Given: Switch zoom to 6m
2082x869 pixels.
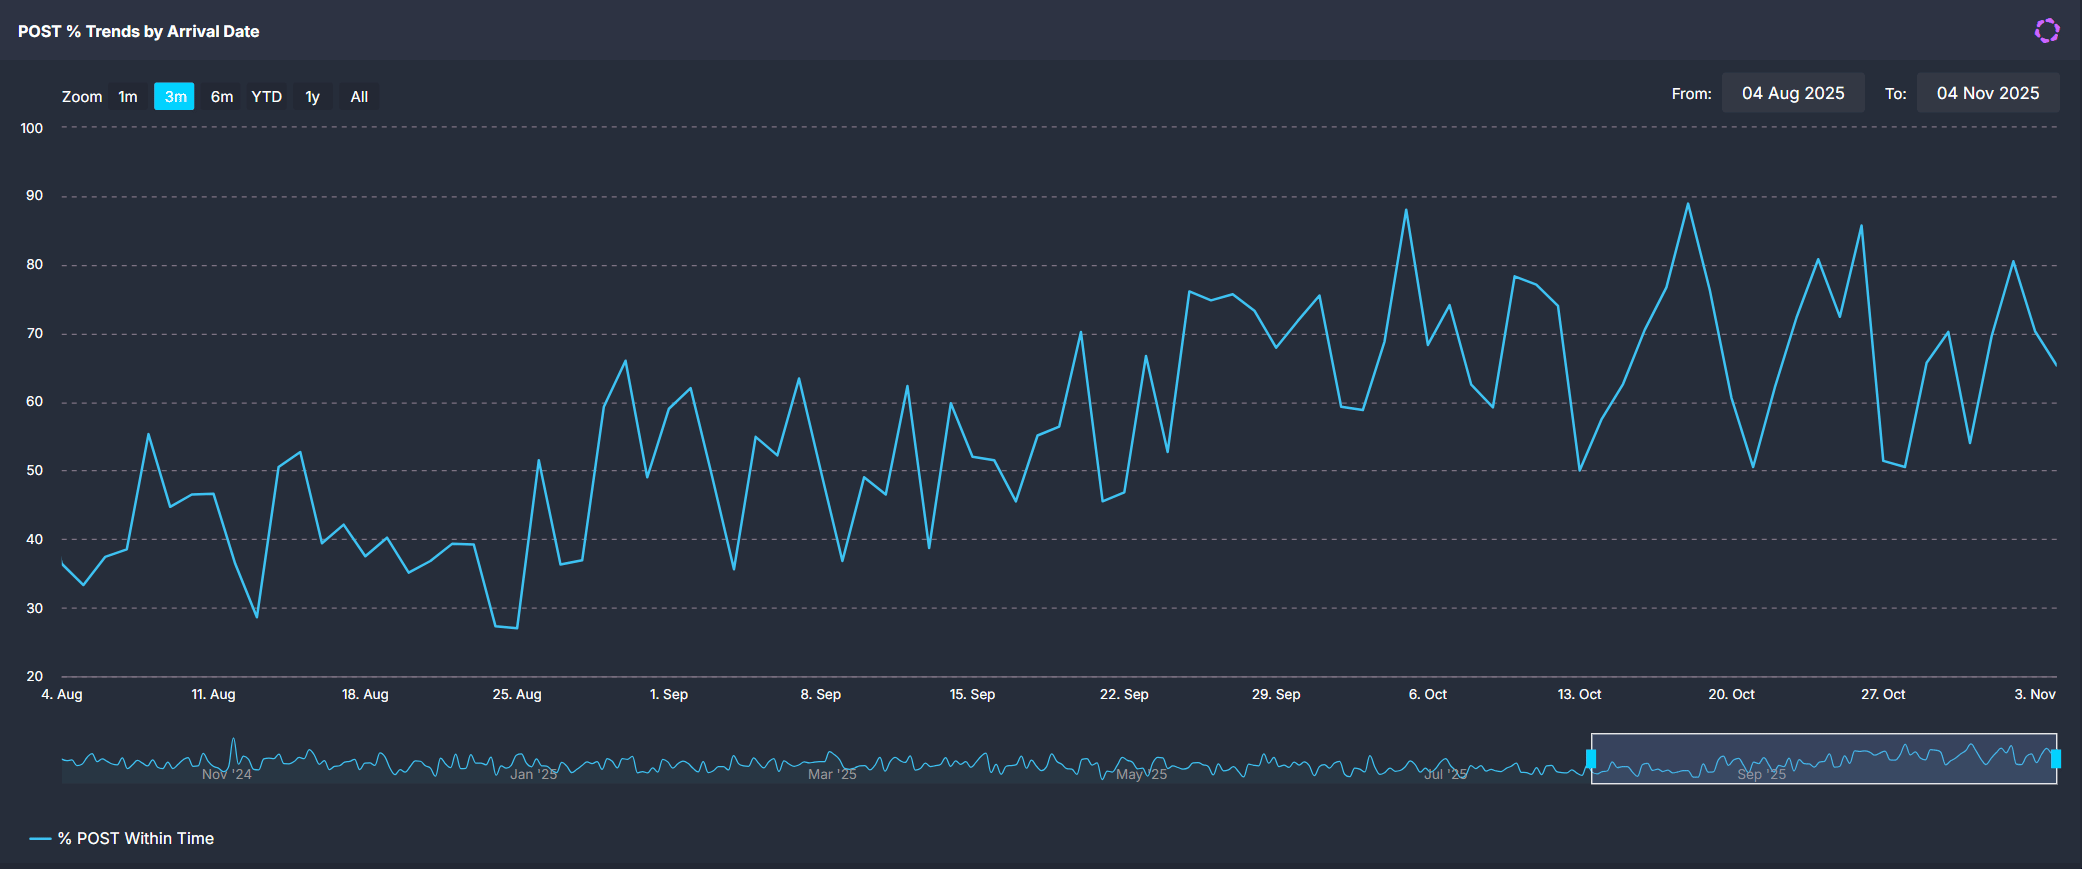Looking at the screenshot, I should coord(221,97).
